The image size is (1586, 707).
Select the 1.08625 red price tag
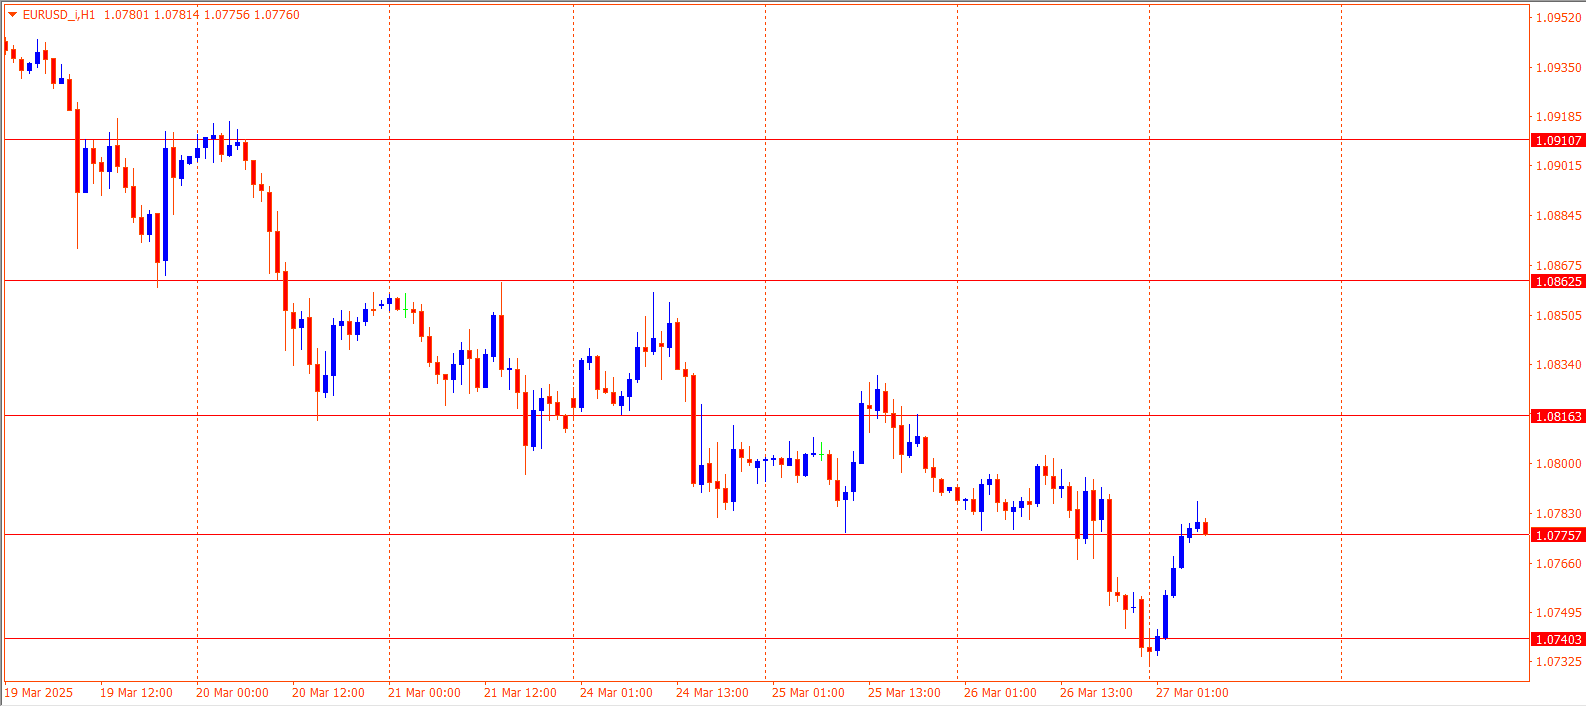[1558, 282]
